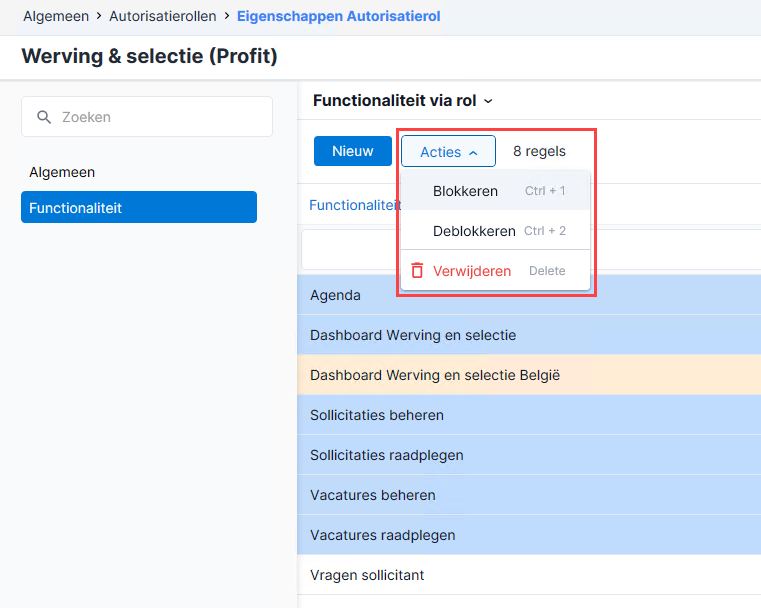The image size is (761, 608).
Task: Click the Nieuw button
Action: pyautogui.click(x=353, y=151)
